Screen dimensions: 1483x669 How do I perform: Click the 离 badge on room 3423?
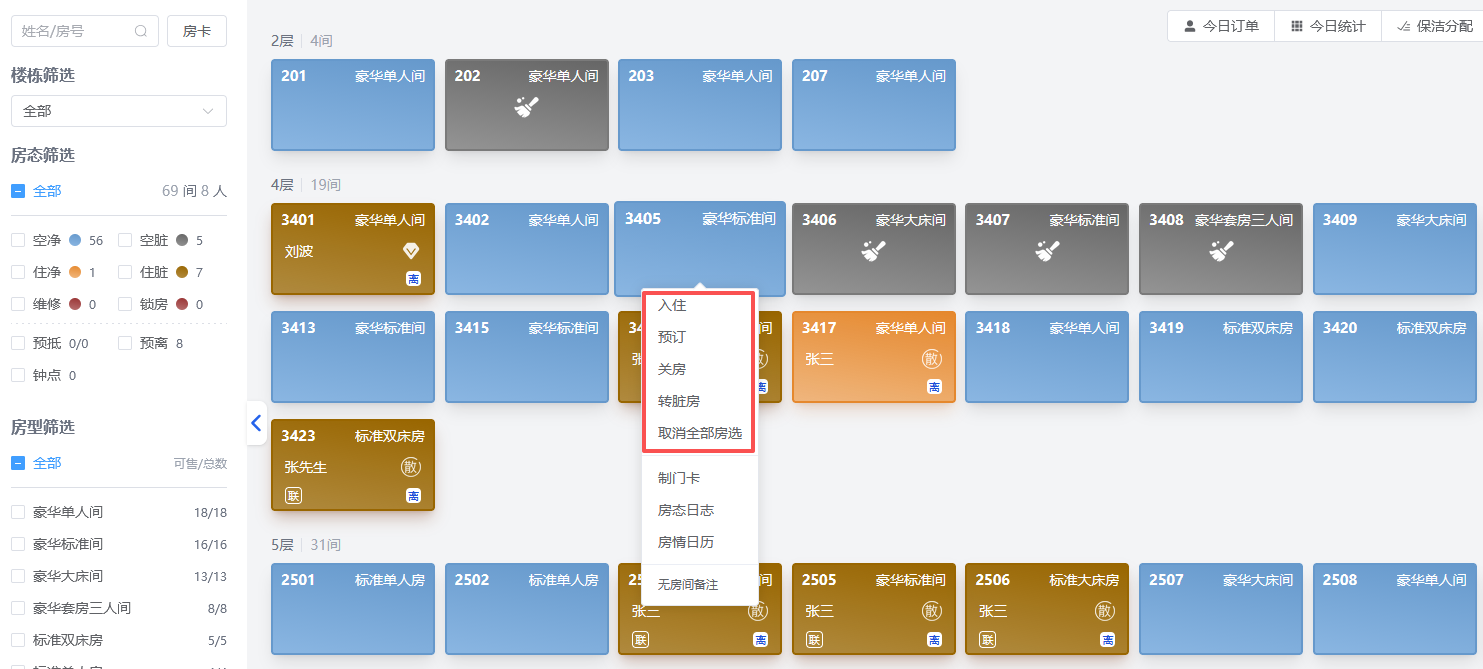click(413, 495)
